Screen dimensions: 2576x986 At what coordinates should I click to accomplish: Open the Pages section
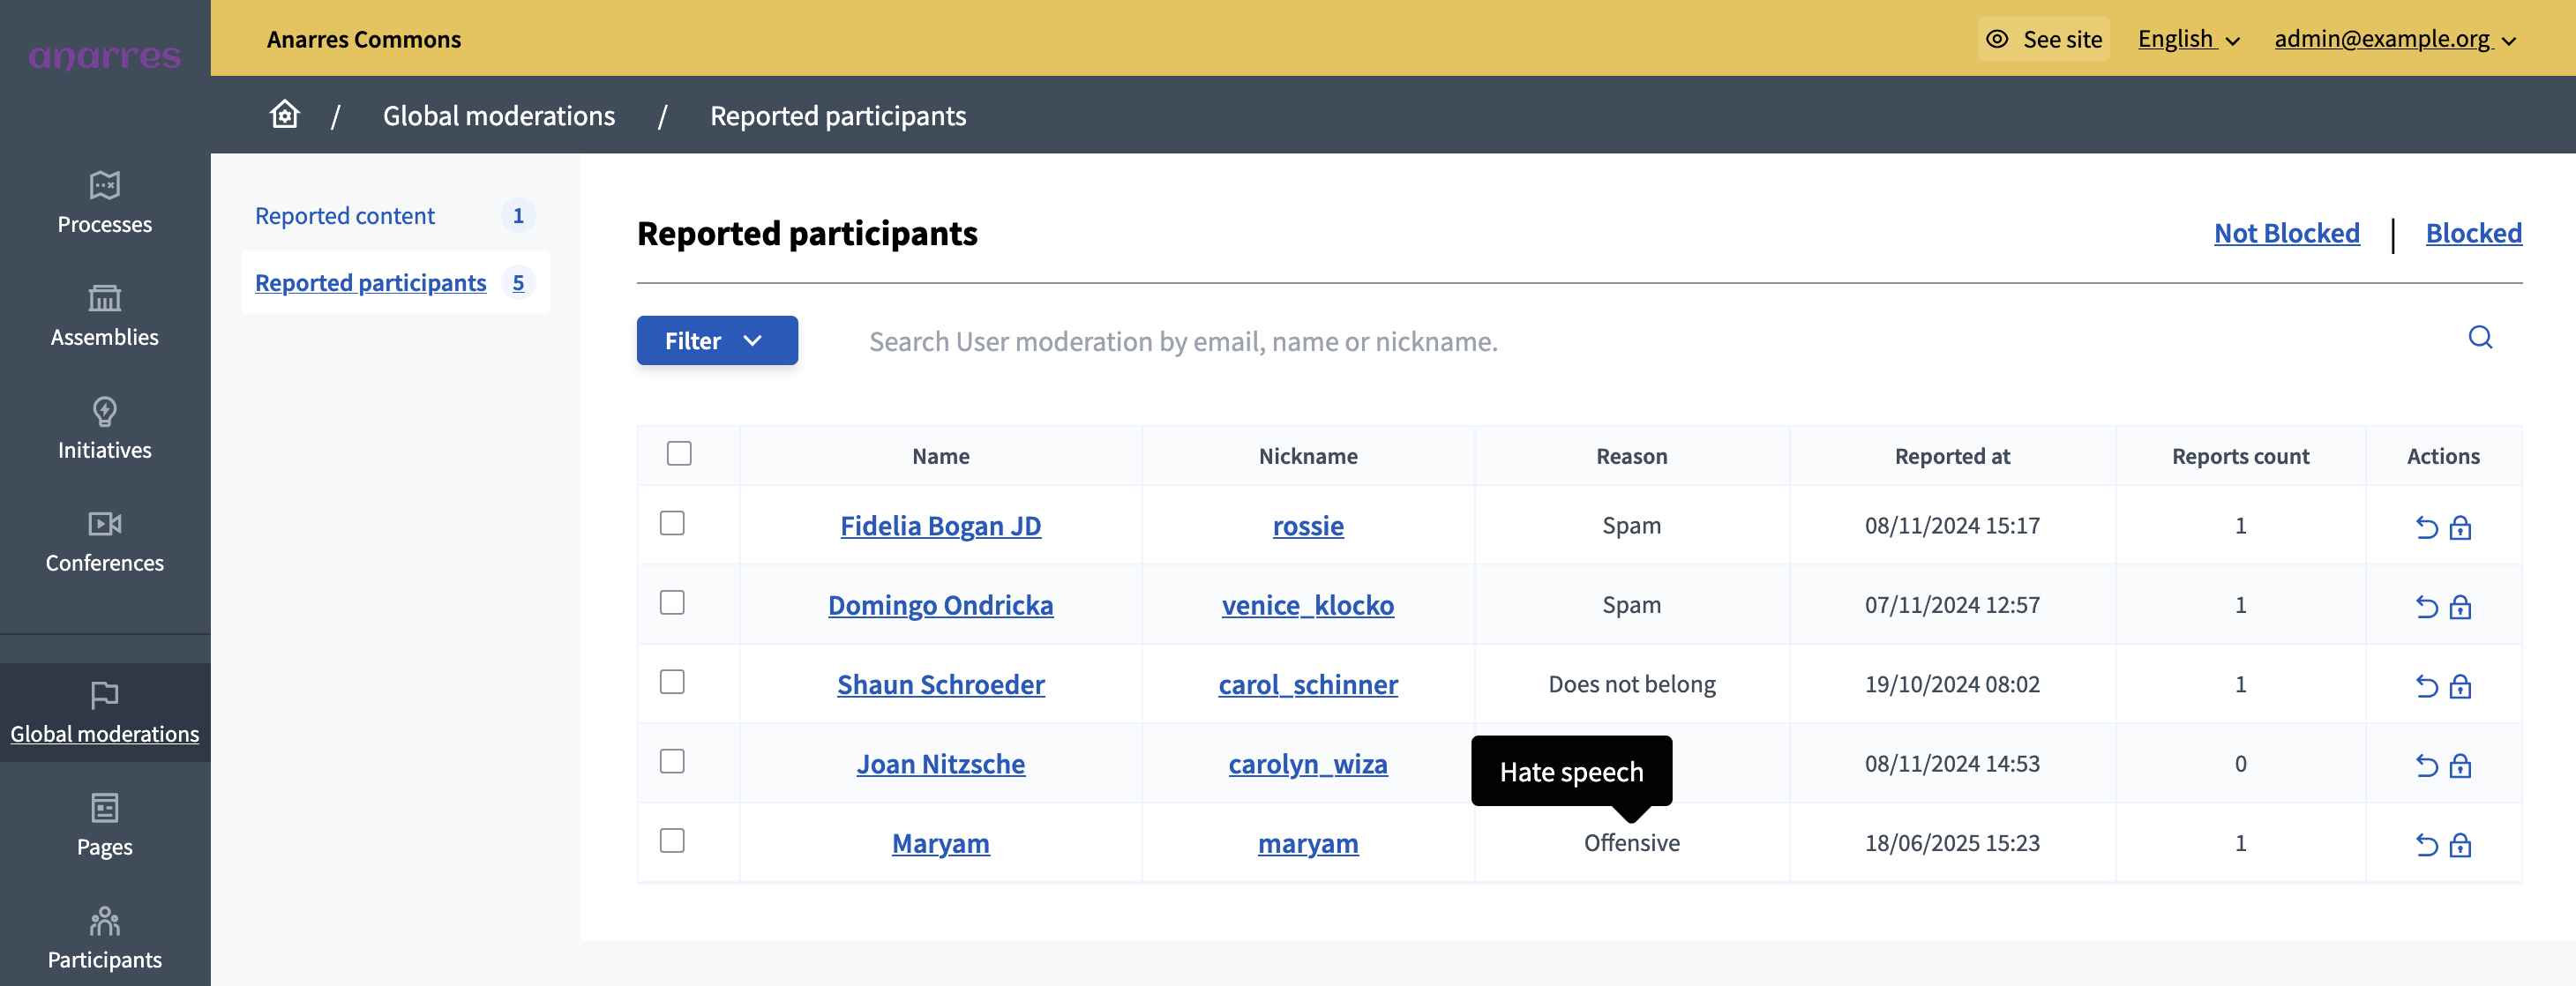pos(104,824)
